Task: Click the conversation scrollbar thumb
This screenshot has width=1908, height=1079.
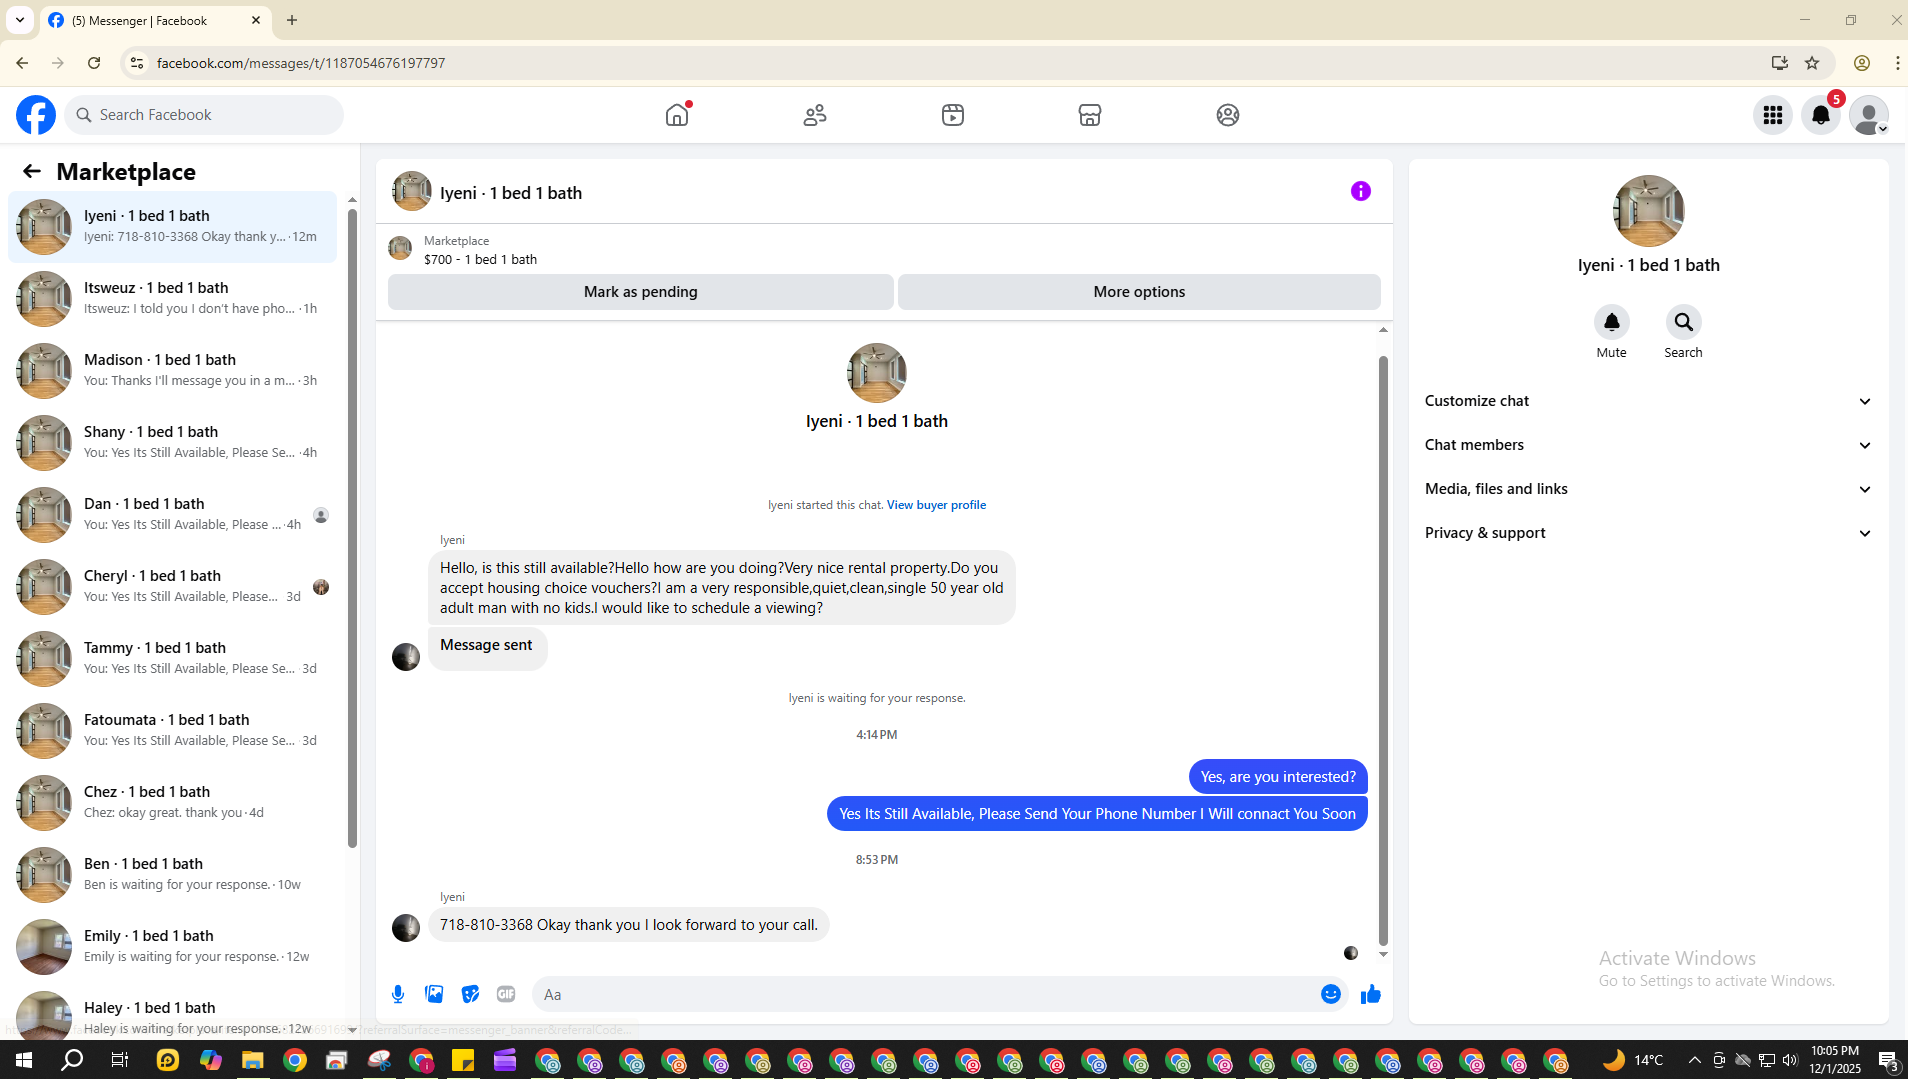Action: click(1383, 650)
